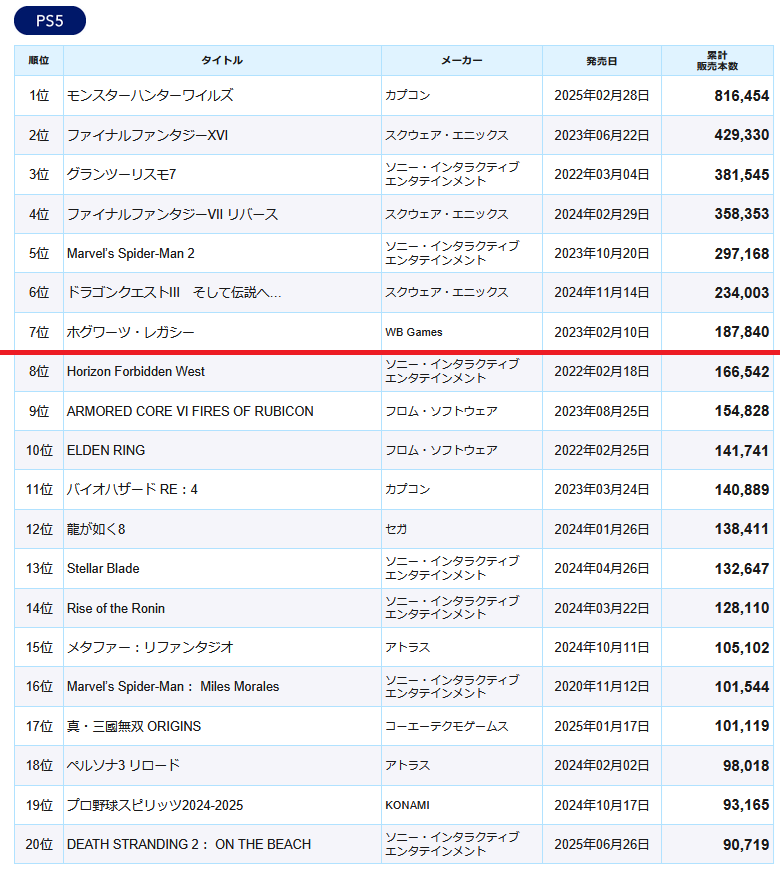Click sales figure 234,003
Screen dimensions: 780x870
742,292
